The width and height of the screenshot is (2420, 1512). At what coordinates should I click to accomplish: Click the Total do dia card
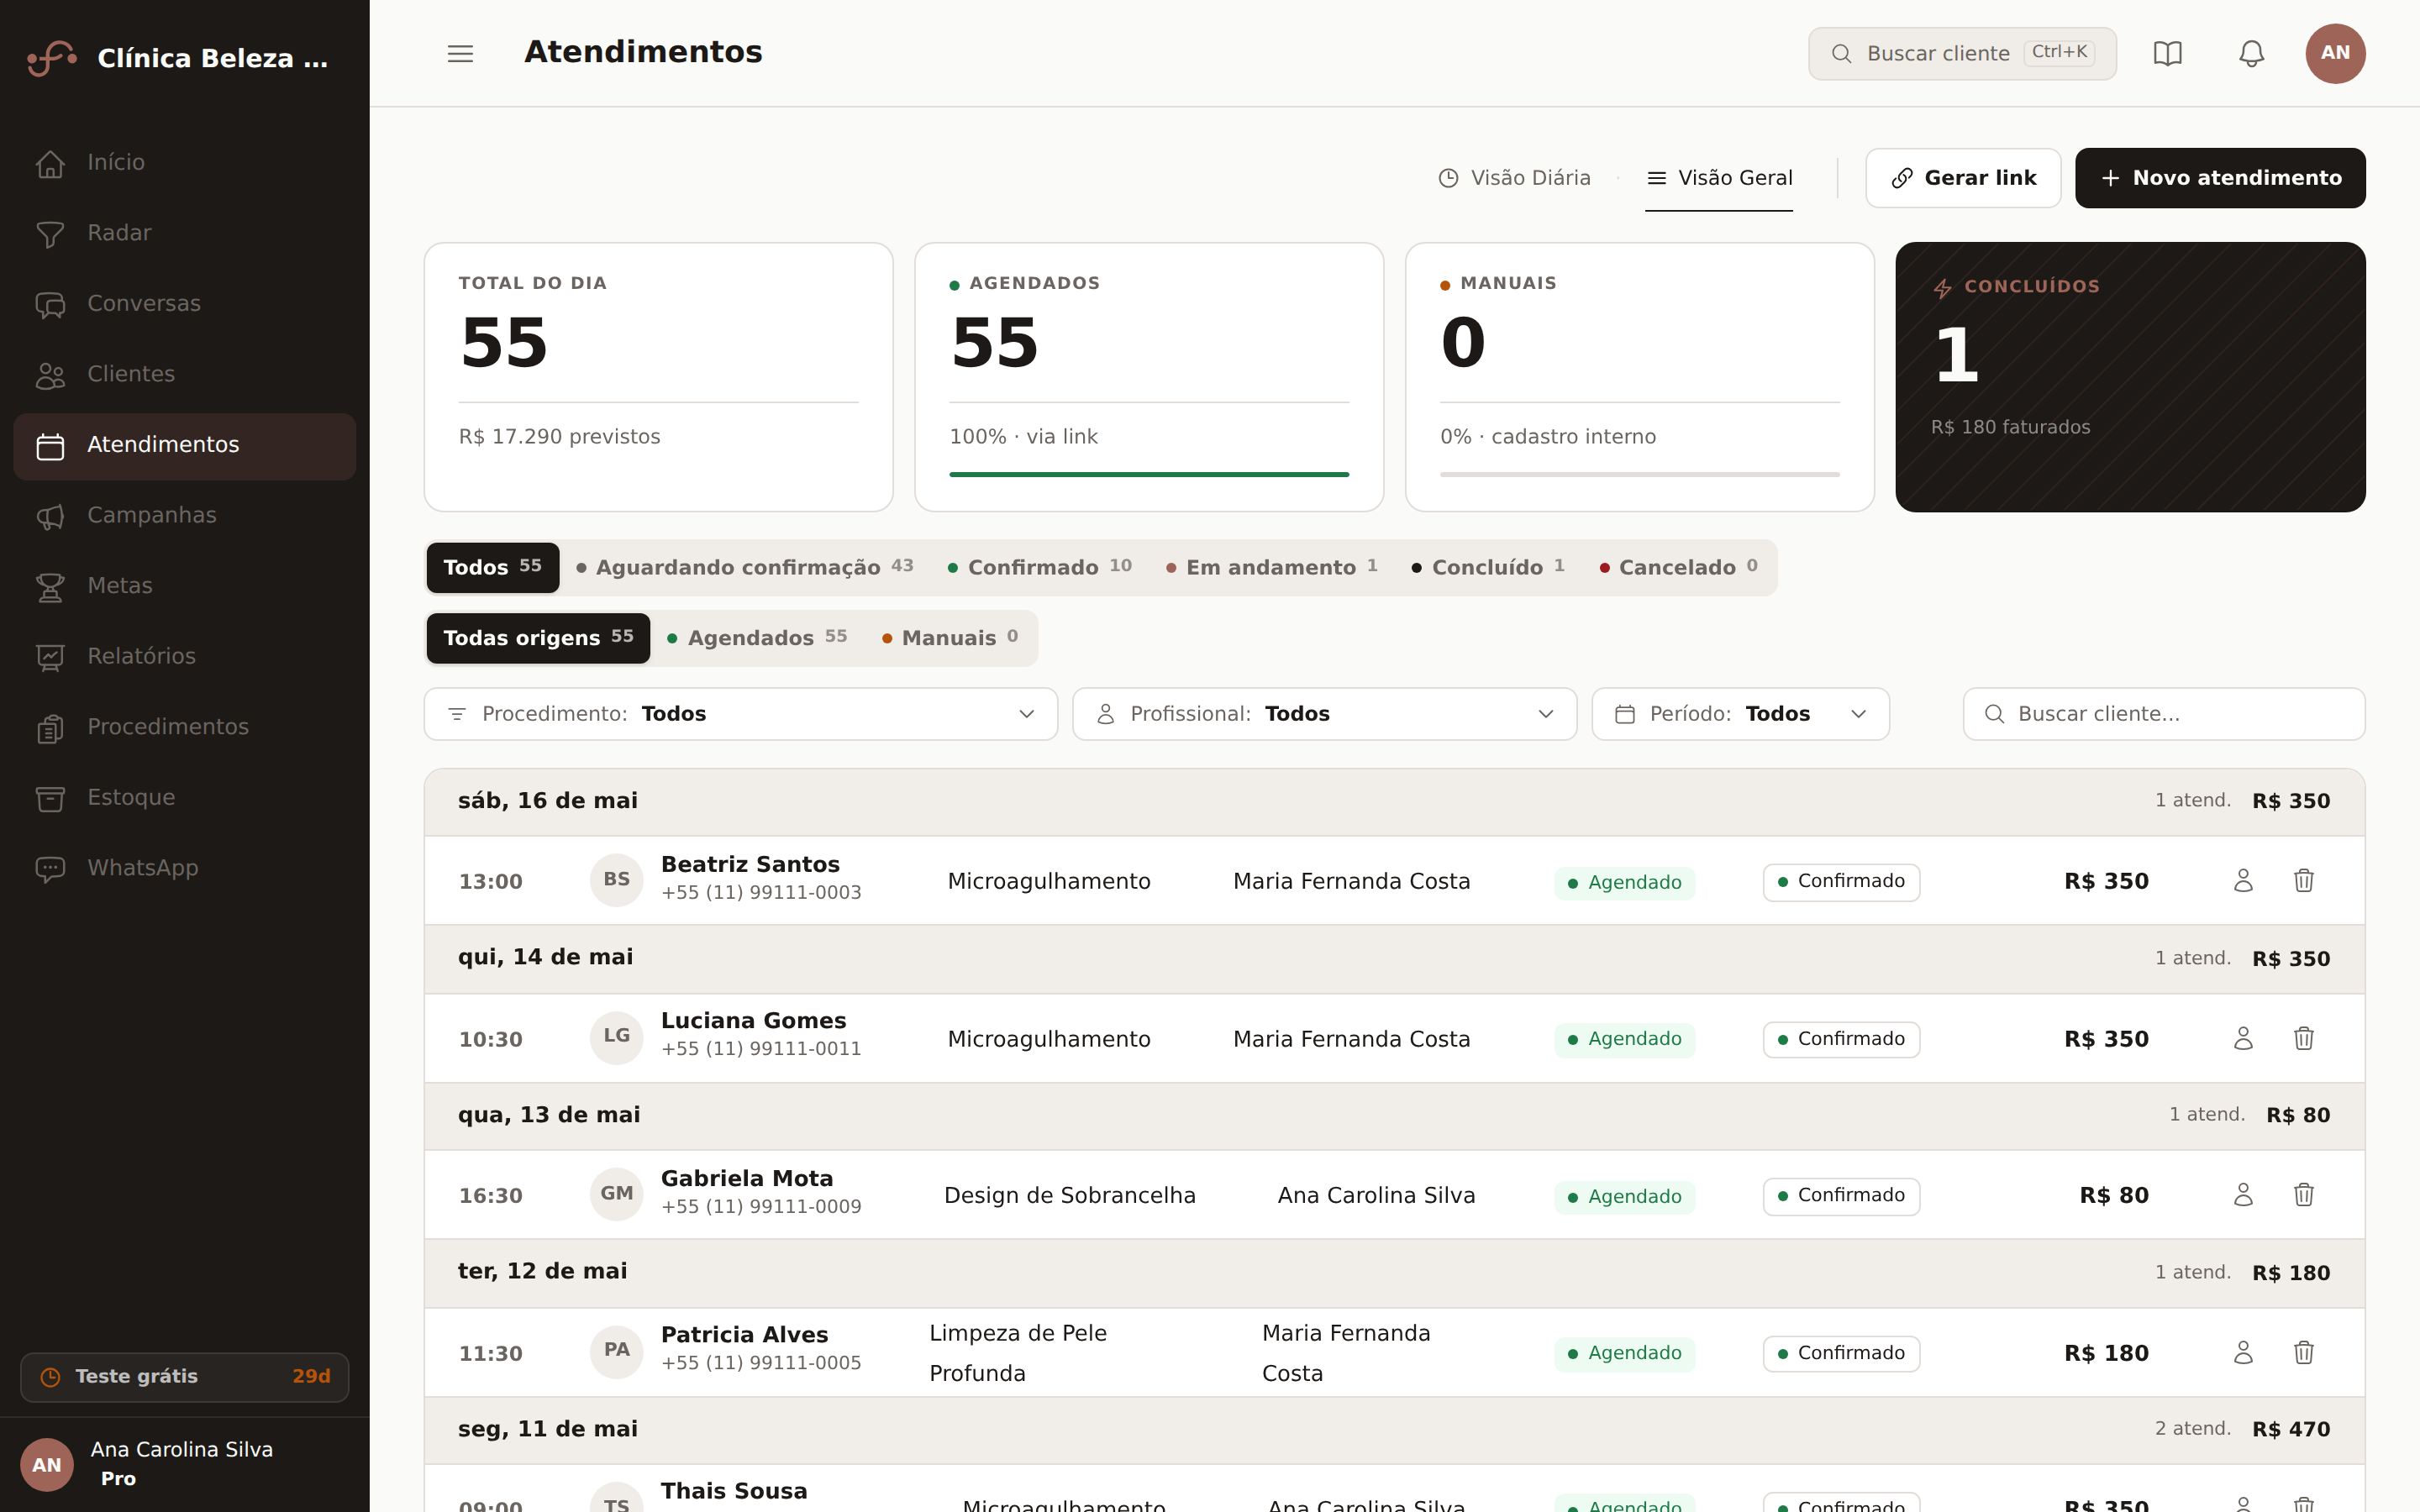pyautogui.click(x=658, y=377)
